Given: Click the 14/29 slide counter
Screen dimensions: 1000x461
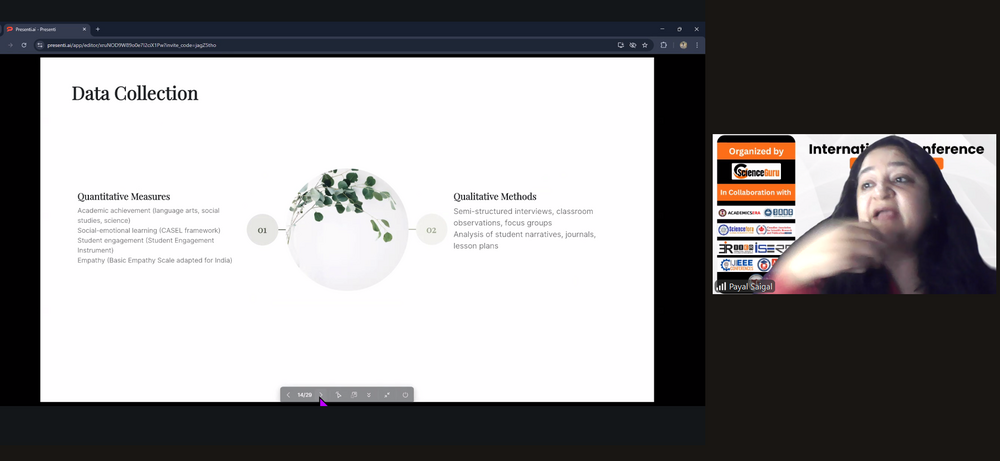Looking at the screenshot, I should point(304,395).
